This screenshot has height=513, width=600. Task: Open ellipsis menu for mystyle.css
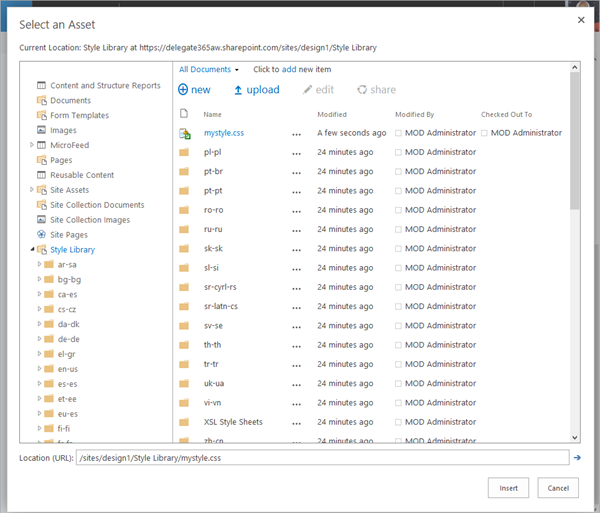[x=295, y=133]
